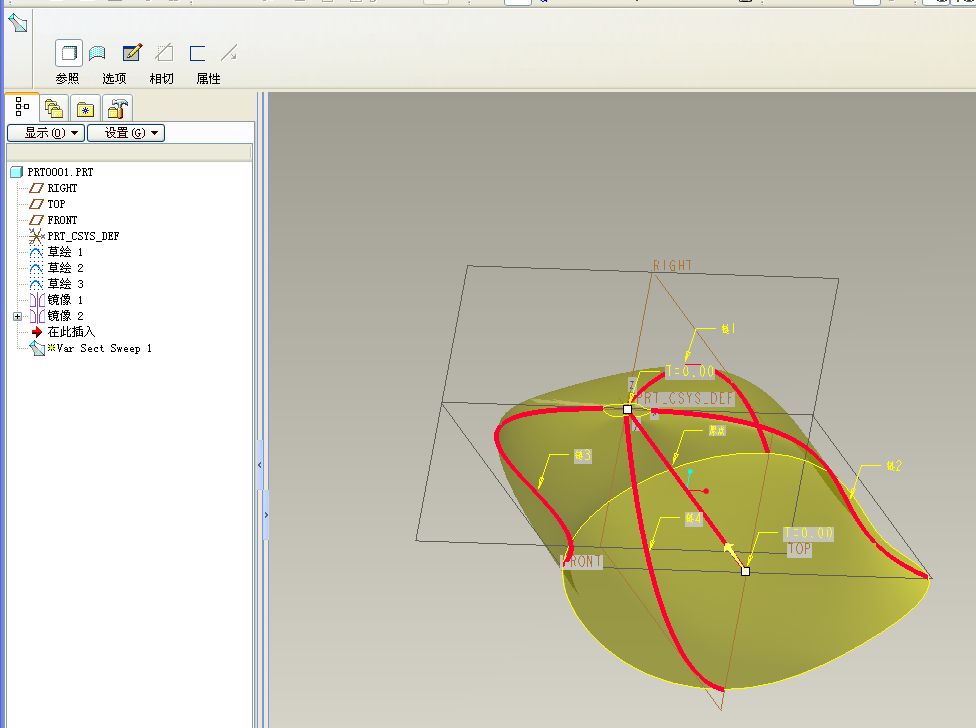Click the 链3 chain label in viewport

(583, 455)
